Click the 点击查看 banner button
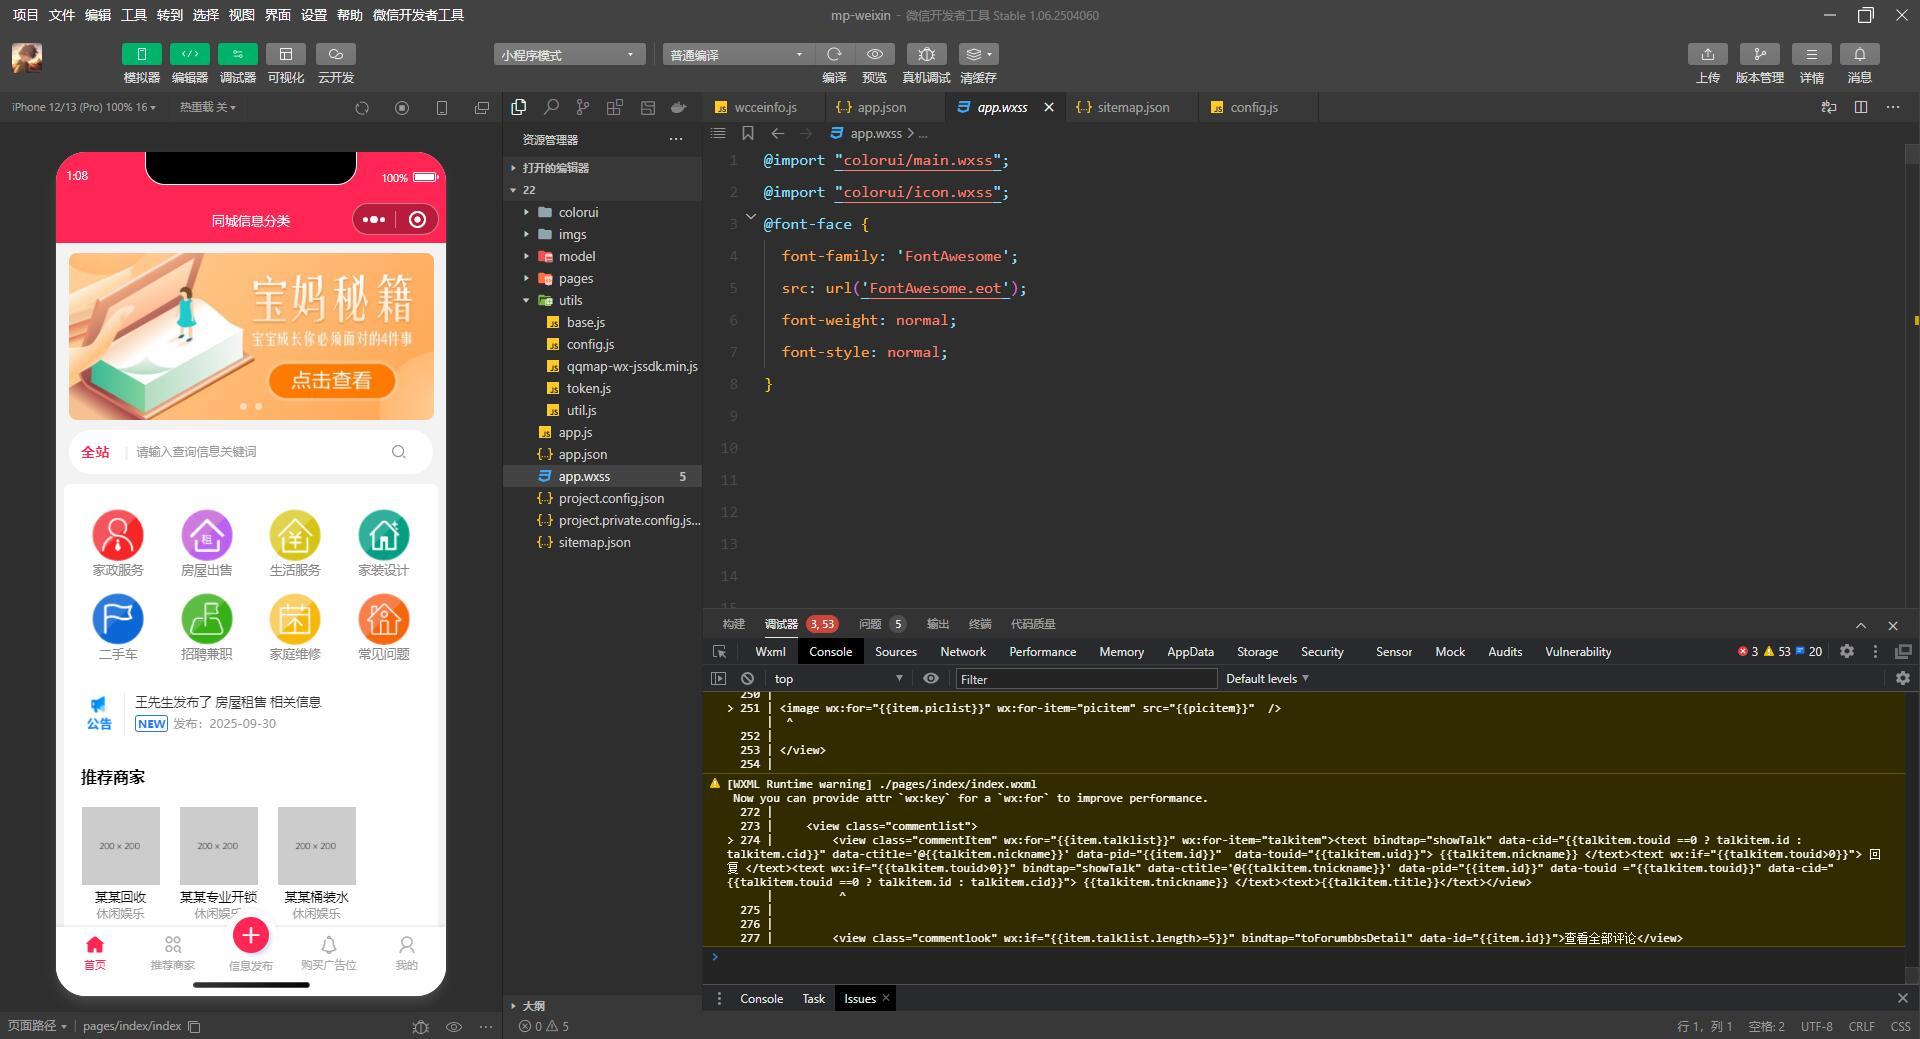The height and width of the screenshot is (1039, 1920). [x=331, y=380]
